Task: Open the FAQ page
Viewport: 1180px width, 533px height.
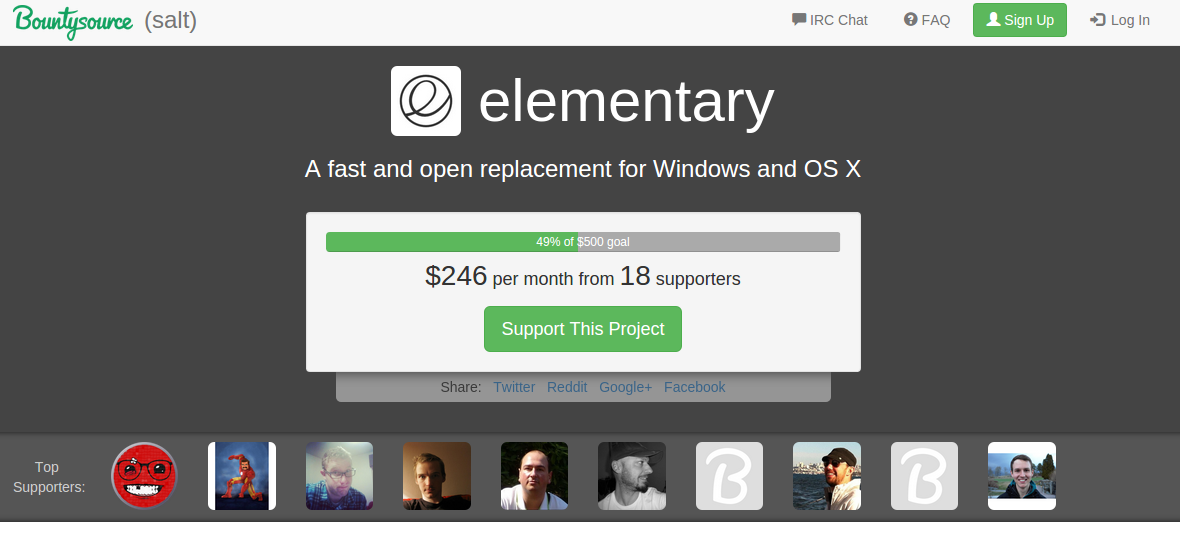Action: 927,20
